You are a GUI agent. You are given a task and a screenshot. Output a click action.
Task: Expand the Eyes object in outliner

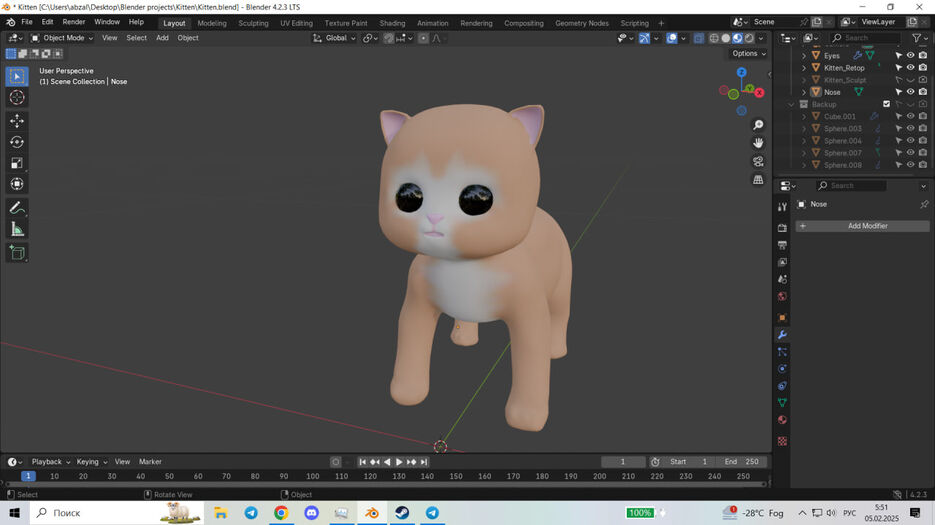804,55
